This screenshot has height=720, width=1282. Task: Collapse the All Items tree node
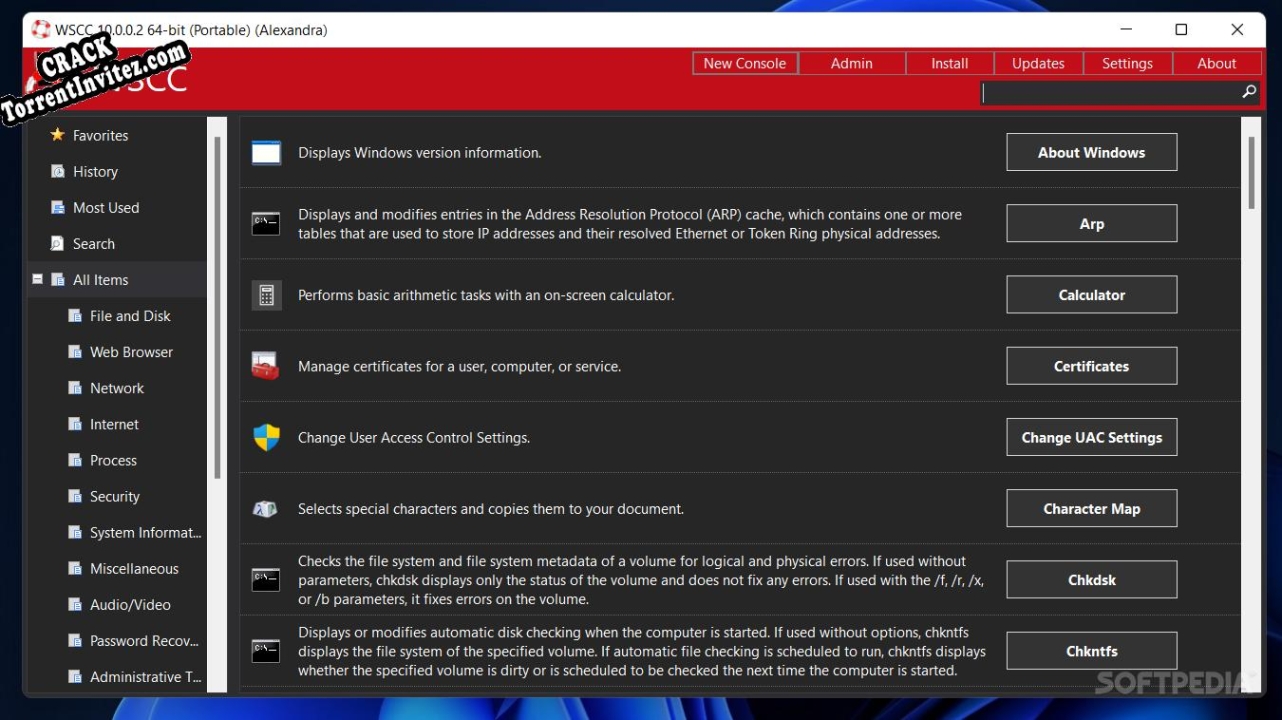37,279
